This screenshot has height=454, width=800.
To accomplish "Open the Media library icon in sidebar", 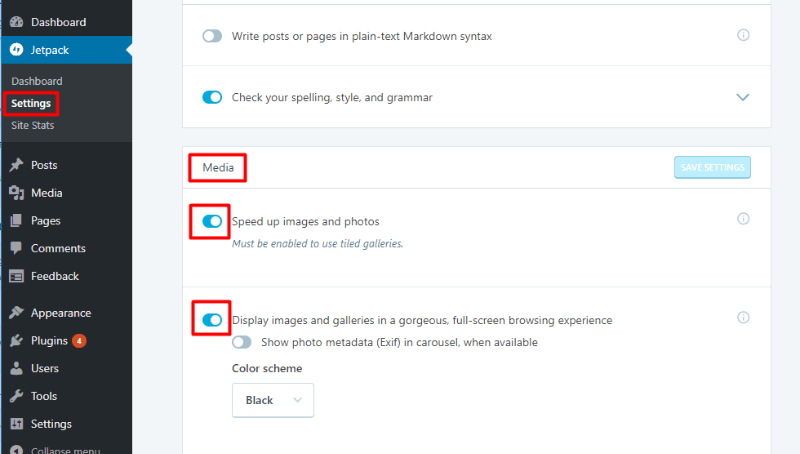I will click(x=16, y=193).
